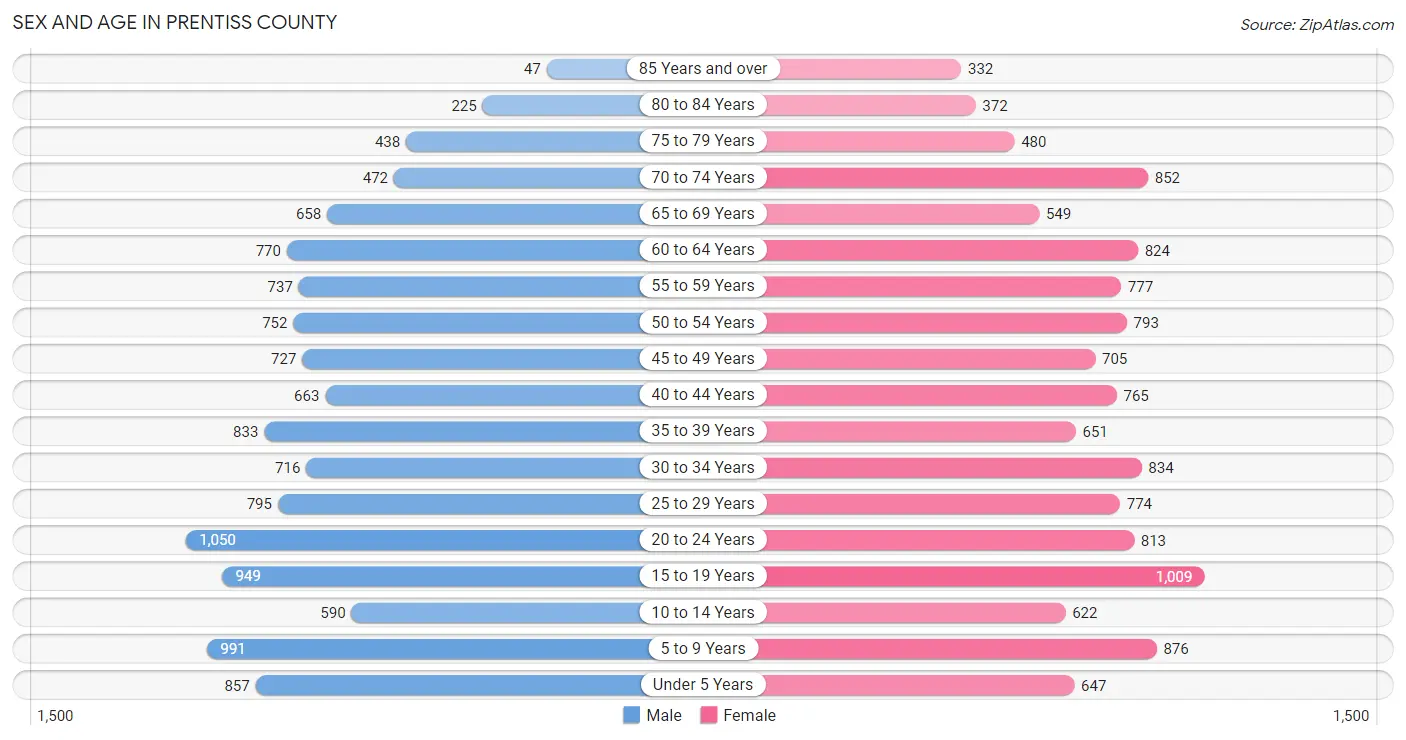The width and height of the screenshot is (1406, 740).
Task: Click the chart title Sex and Age in Prentiss County
Action: pos(175,22)
